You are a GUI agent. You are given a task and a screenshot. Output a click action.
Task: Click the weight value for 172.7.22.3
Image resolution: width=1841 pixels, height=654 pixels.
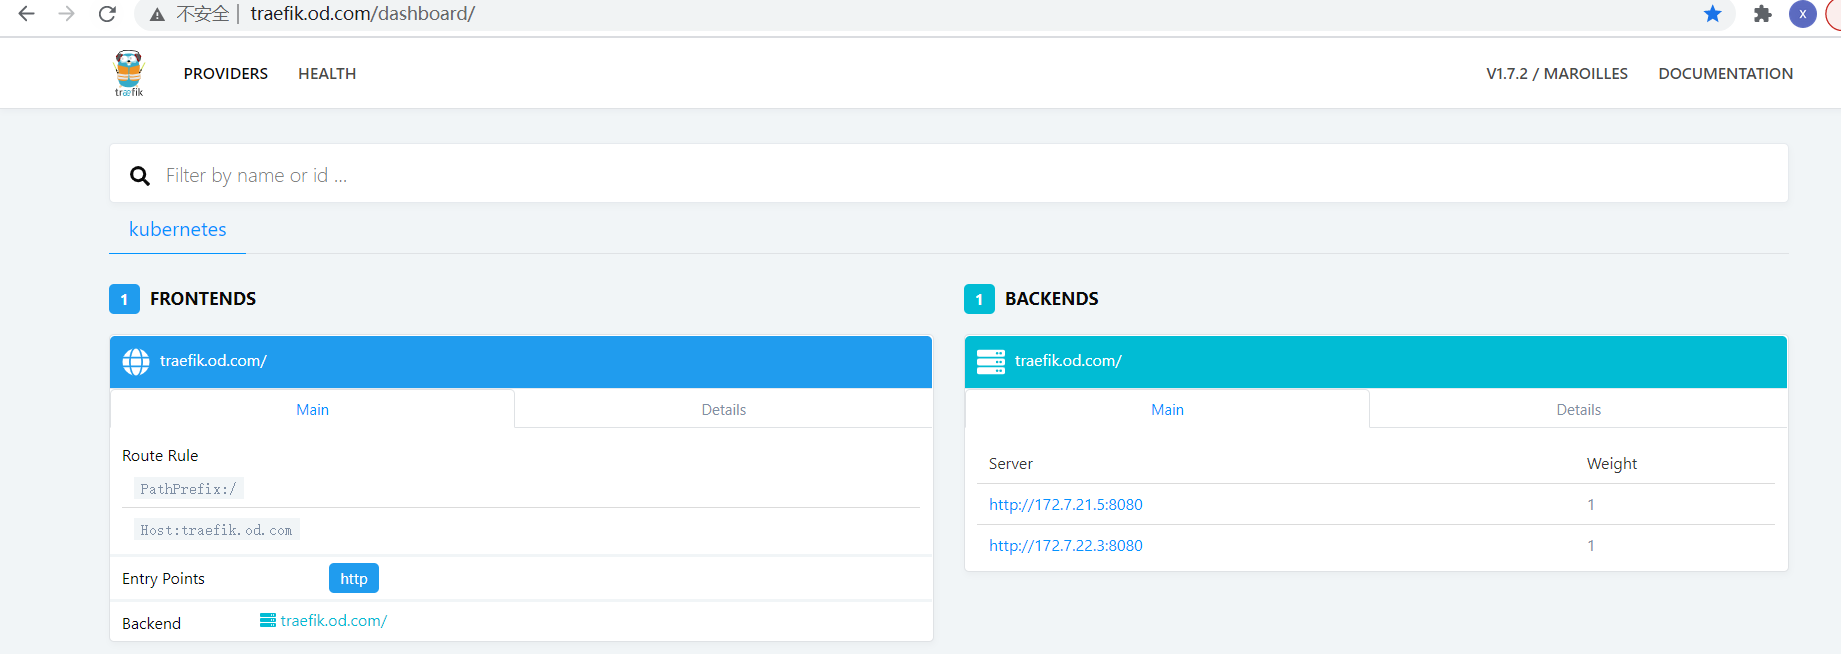pos(1591,545)
